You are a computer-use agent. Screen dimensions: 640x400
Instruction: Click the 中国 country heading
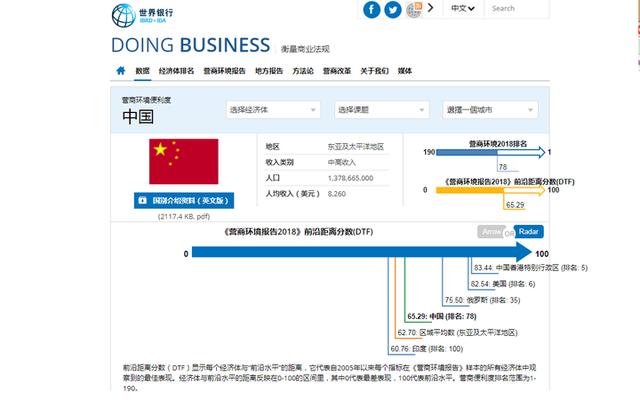pos(138,117)
